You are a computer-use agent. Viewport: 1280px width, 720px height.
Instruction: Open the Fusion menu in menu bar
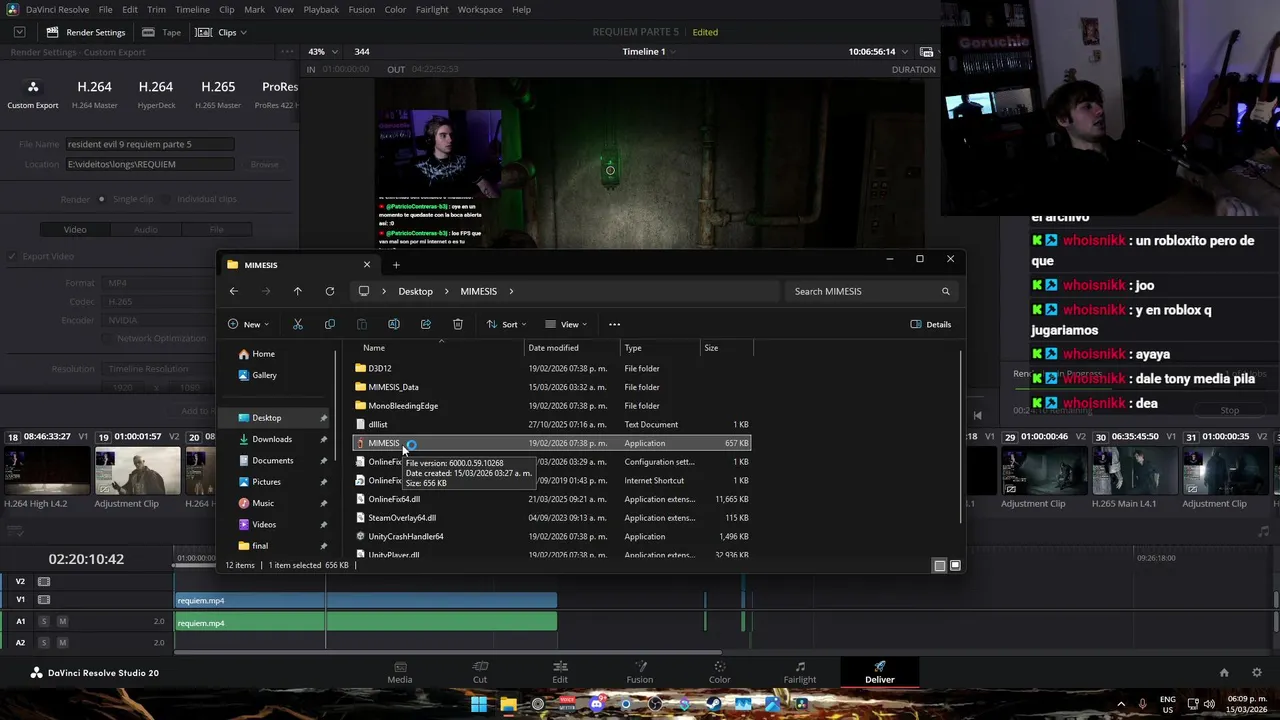pyautogui.click(x=362, y=10)
